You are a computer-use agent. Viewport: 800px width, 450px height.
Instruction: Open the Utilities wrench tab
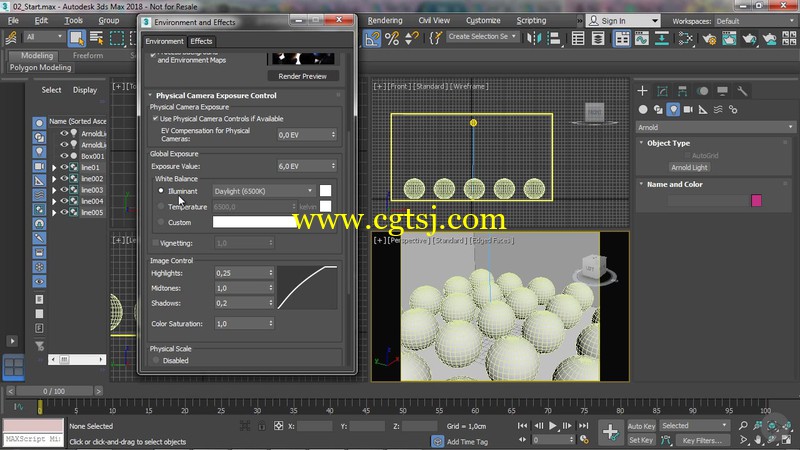pos(742,91)
